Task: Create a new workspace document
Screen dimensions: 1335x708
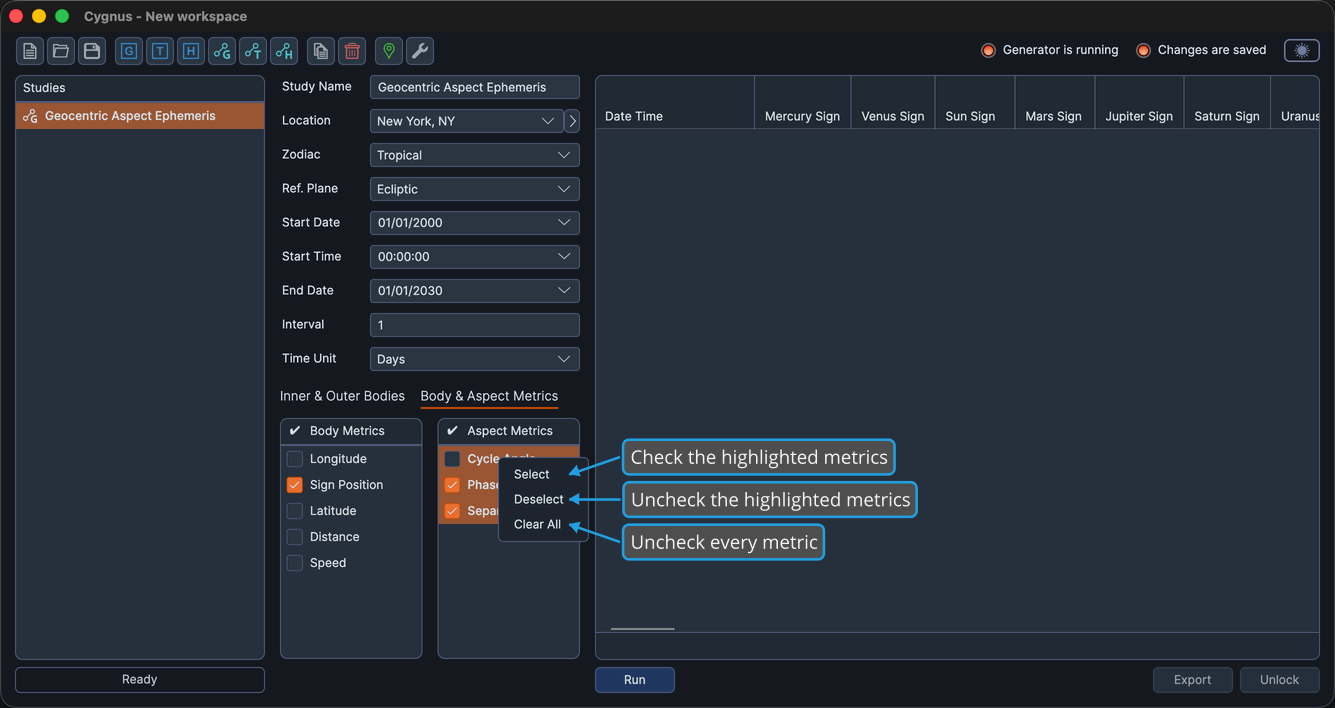Action: coord(30,51)
